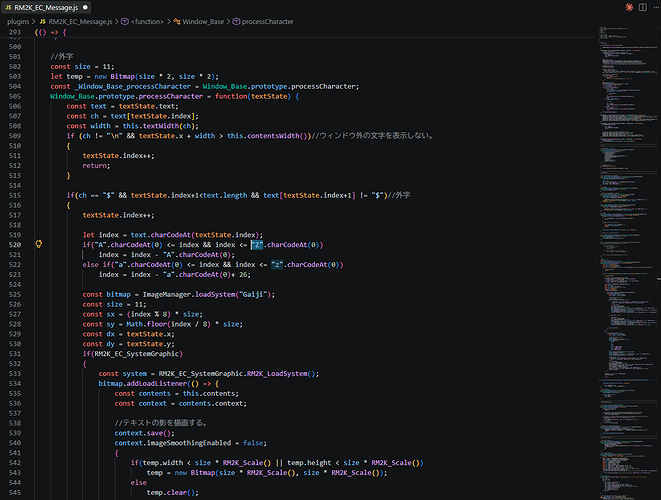Click the テキスト comment on line 538
Screen dimensions: 661x500
point(161,423)
